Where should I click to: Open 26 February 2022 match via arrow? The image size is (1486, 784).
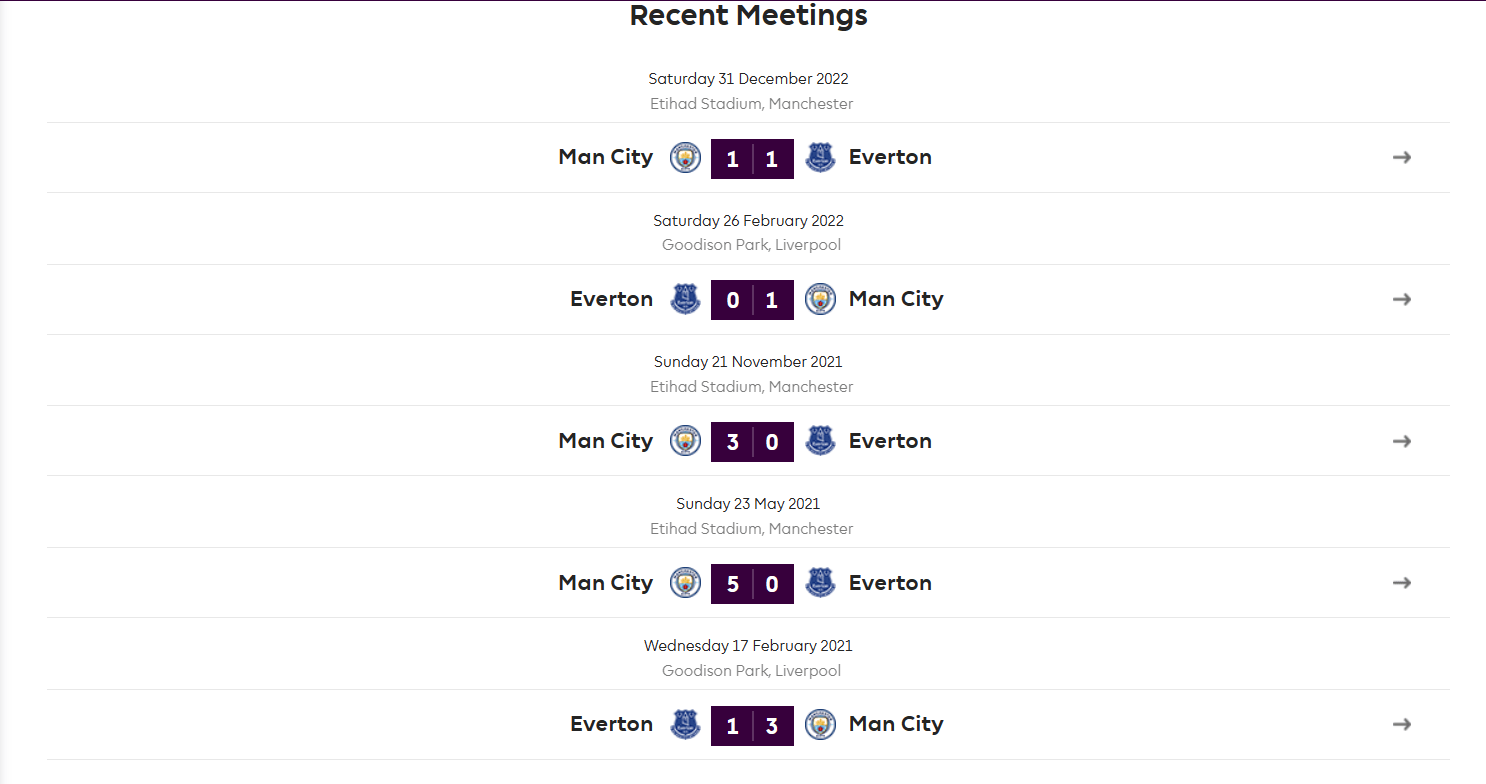(1402, 299)
